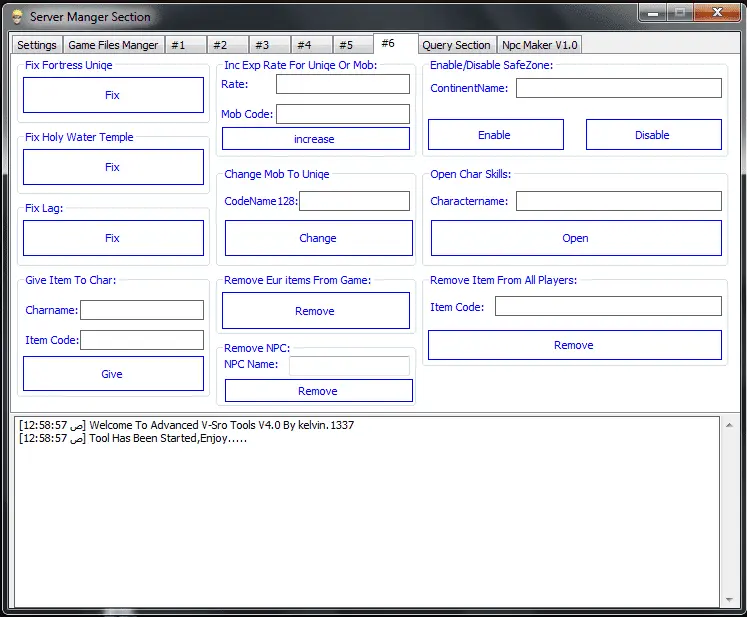Select the #6 tab
The image size is (747, 617).
(x=395, y=43)
